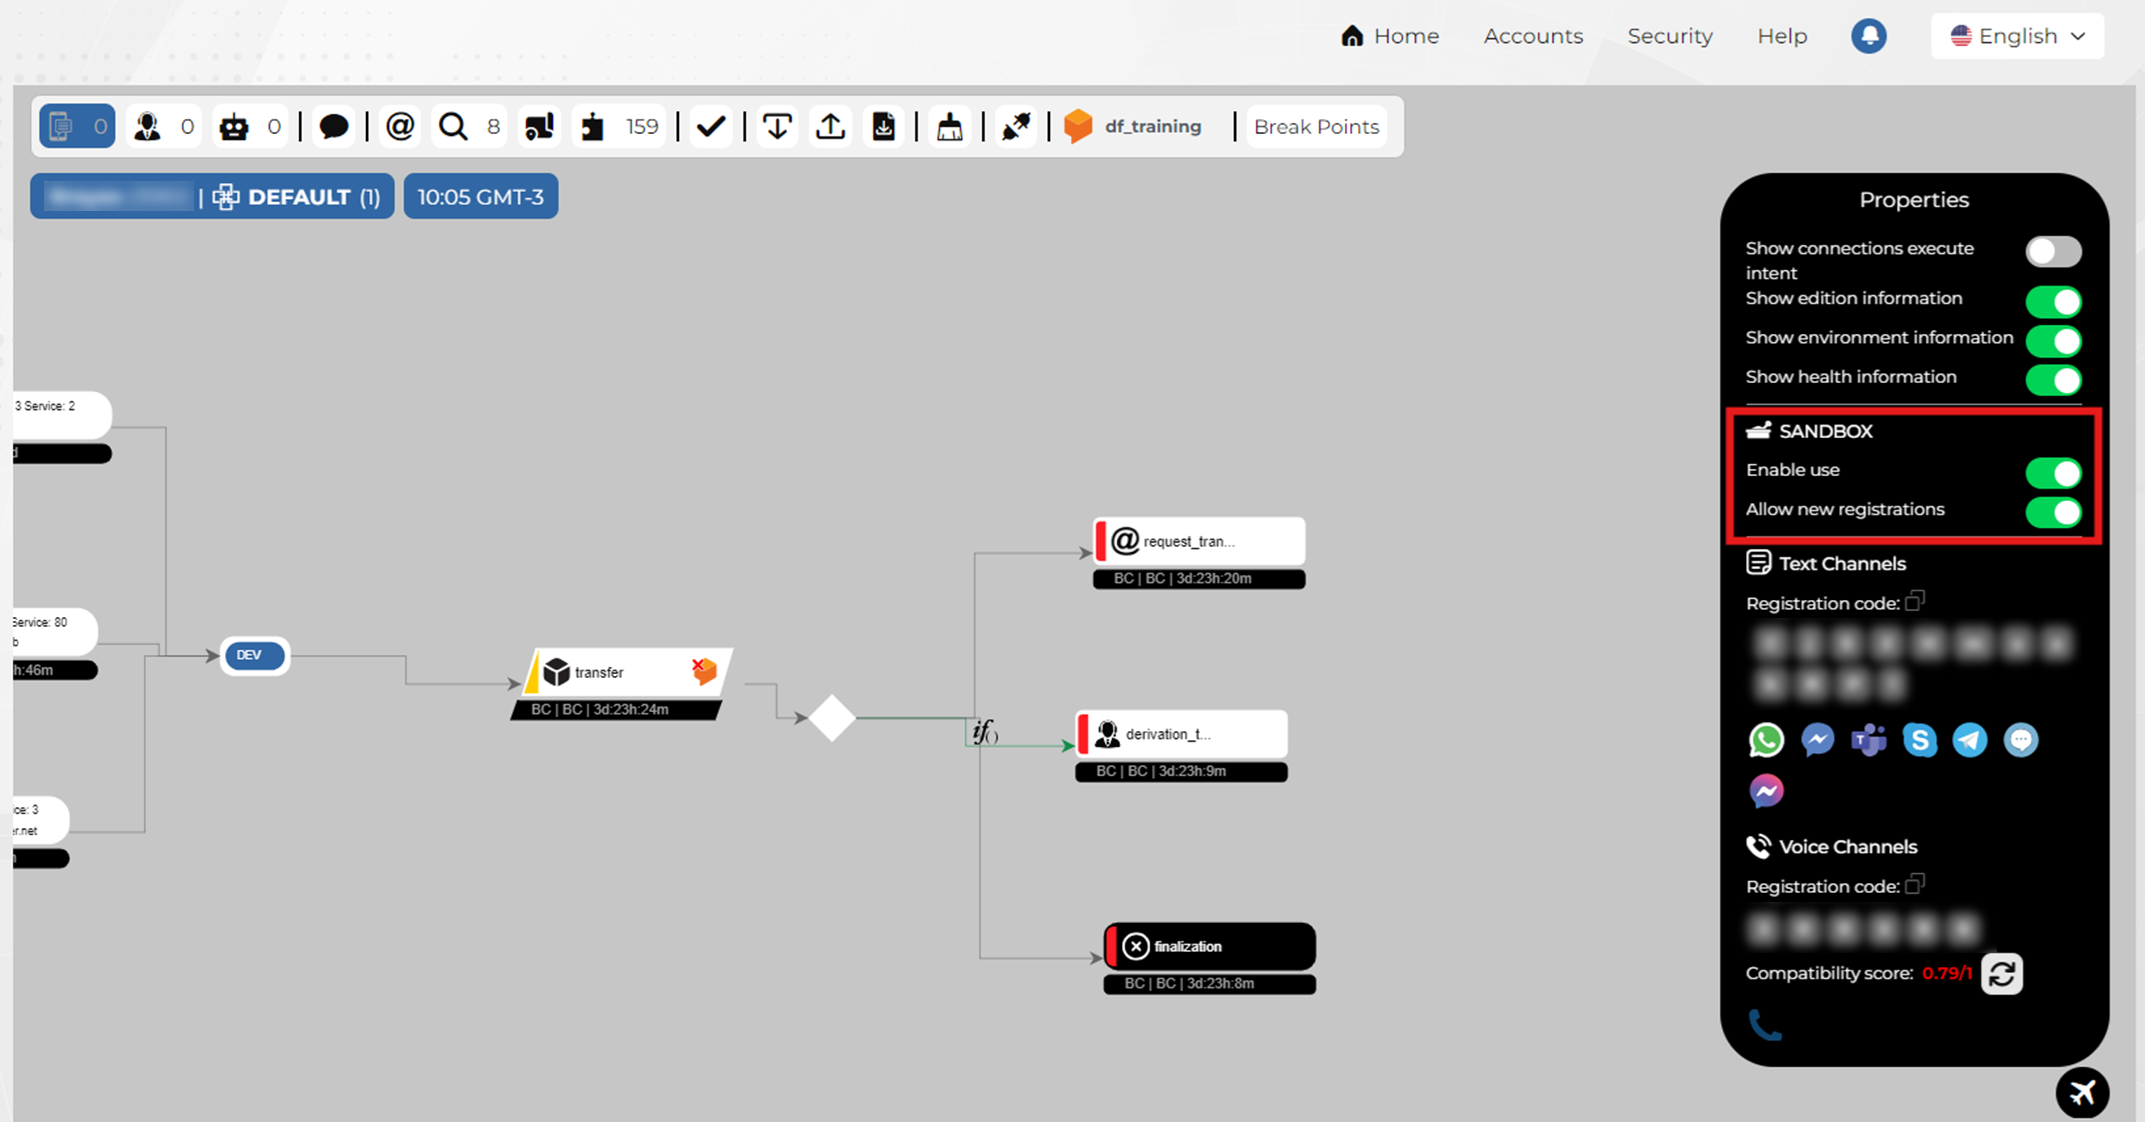Go to Home in top navigation

[1389, 36]
